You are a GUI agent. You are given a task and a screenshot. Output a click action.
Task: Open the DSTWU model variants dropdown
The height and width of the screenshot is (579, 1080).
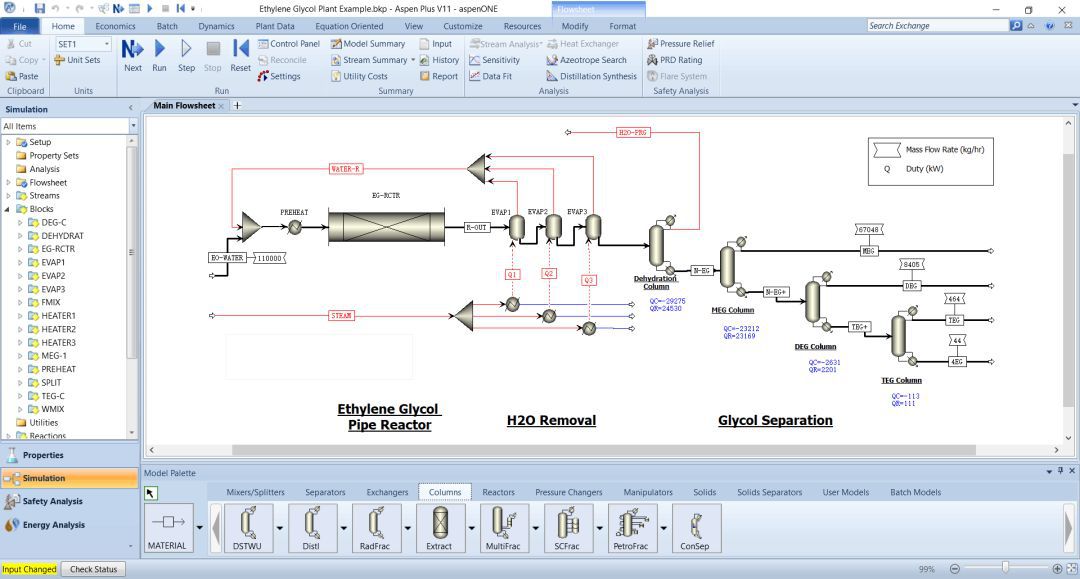(x=280, y=528)
